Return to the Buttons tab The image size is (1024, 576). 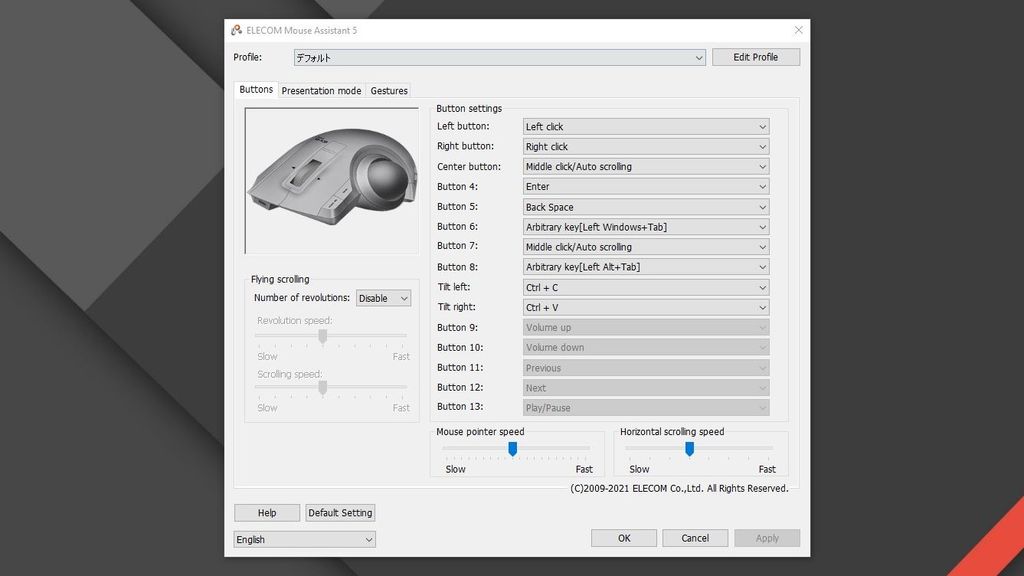(255, 89)
